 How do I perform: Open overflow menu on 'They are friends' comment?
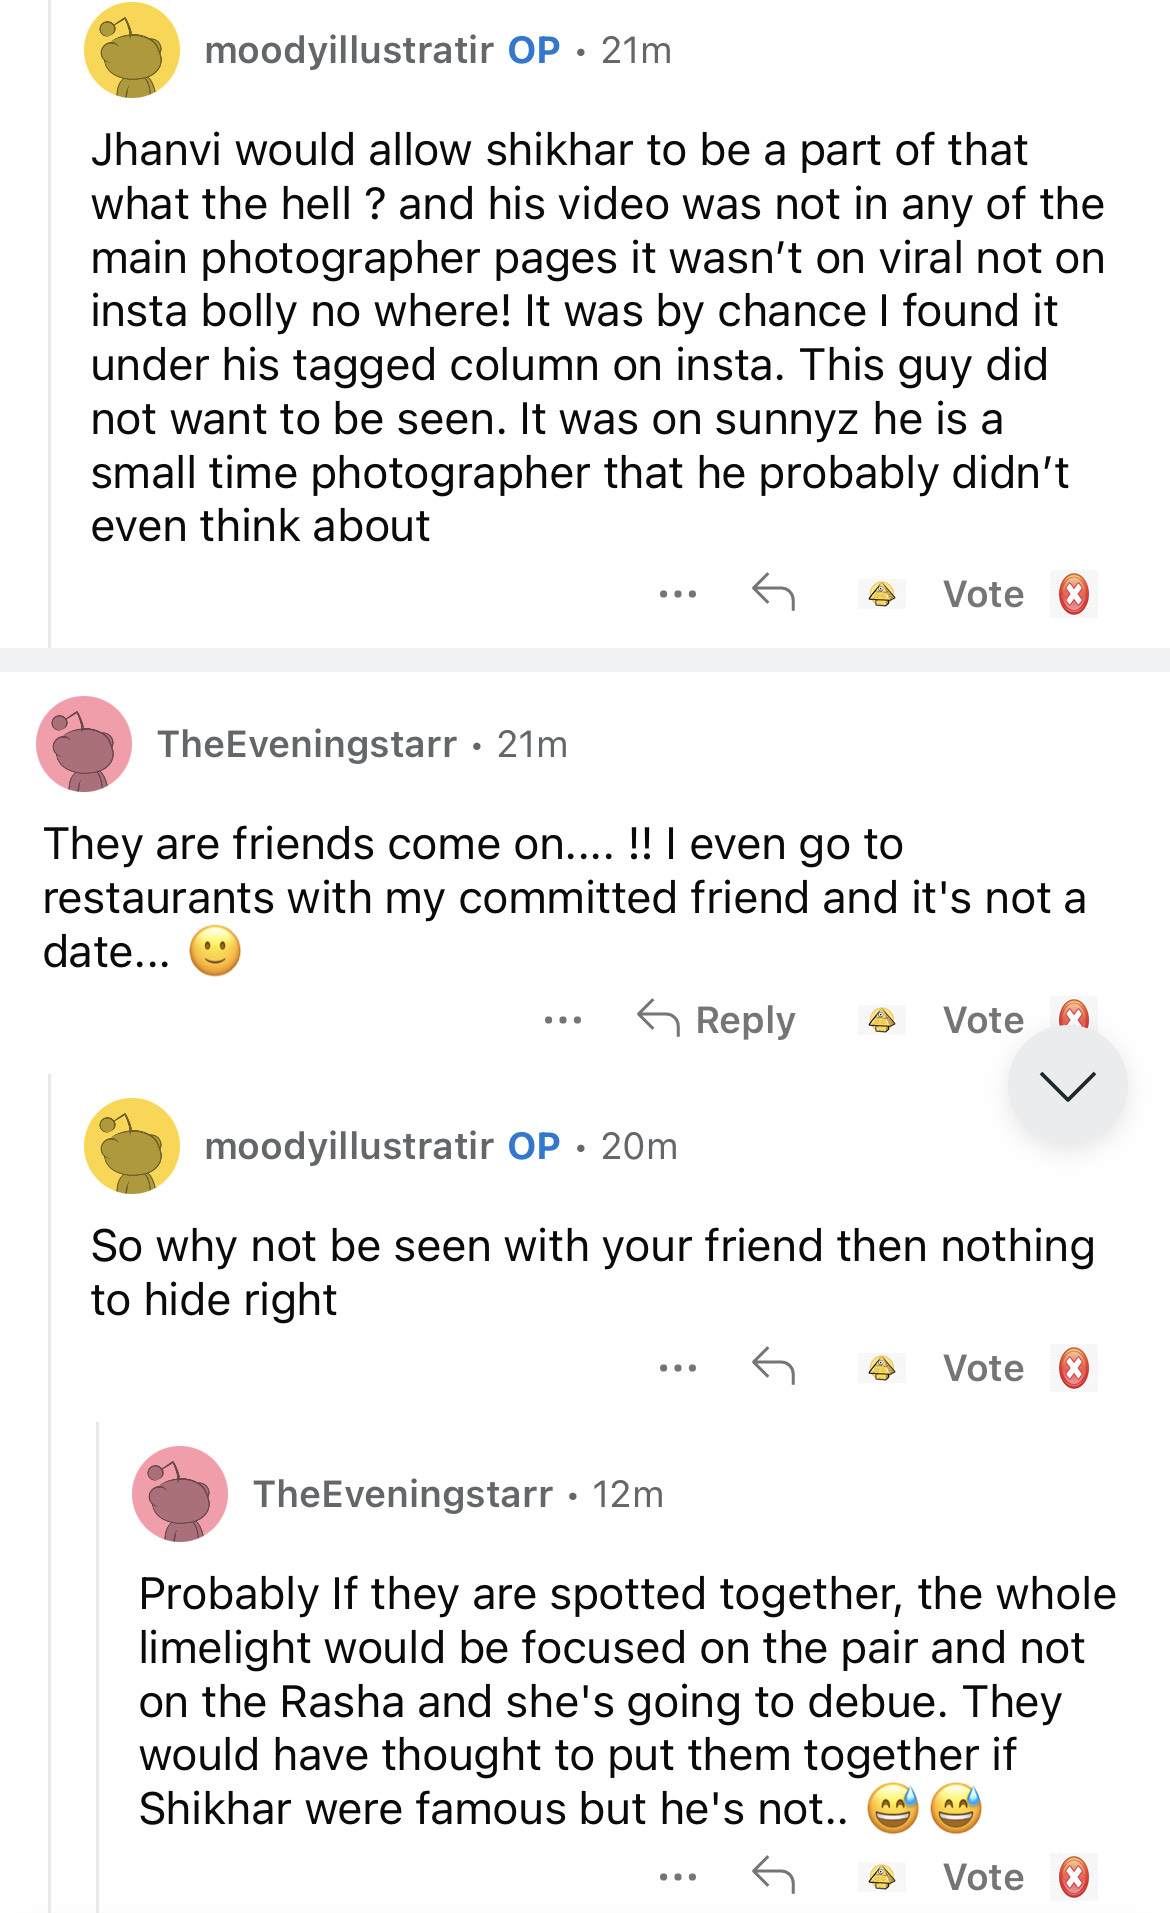click(562, 1021)
